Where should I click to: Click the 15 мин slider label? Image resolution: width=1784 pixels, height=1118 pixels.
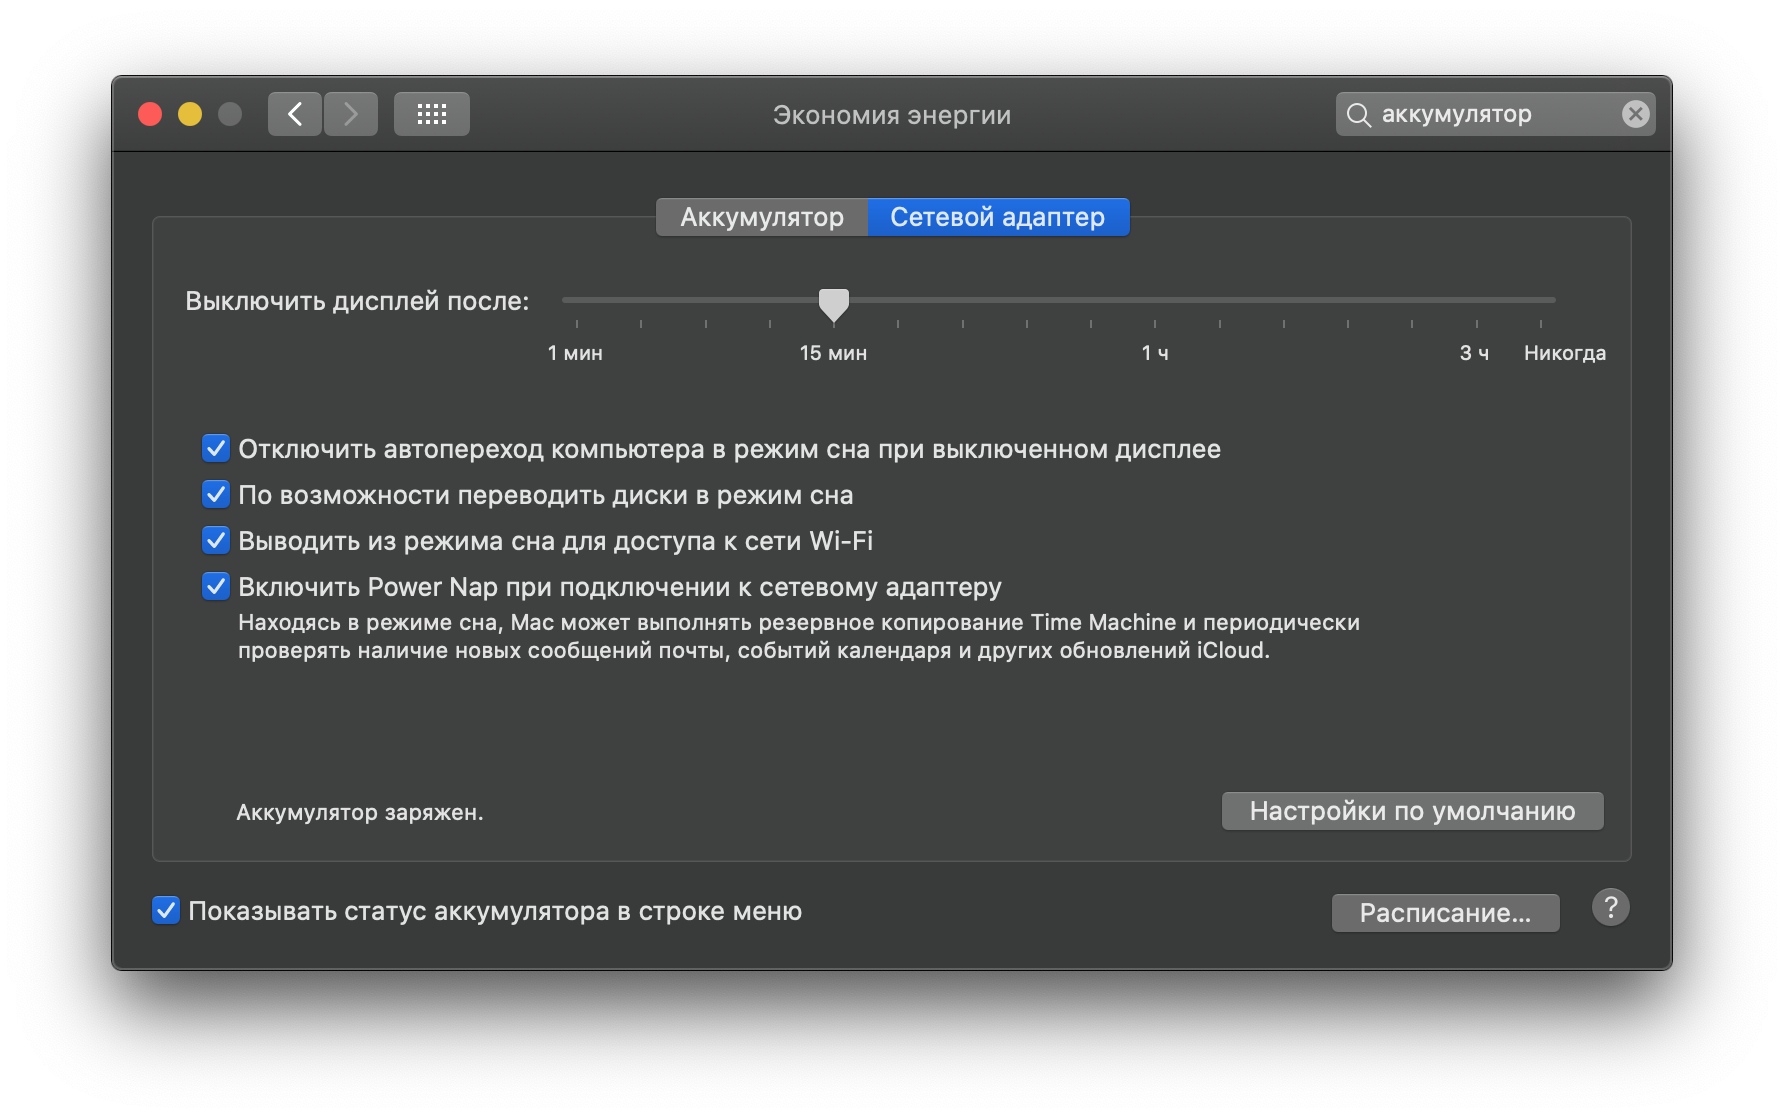(x=833, y=353)
